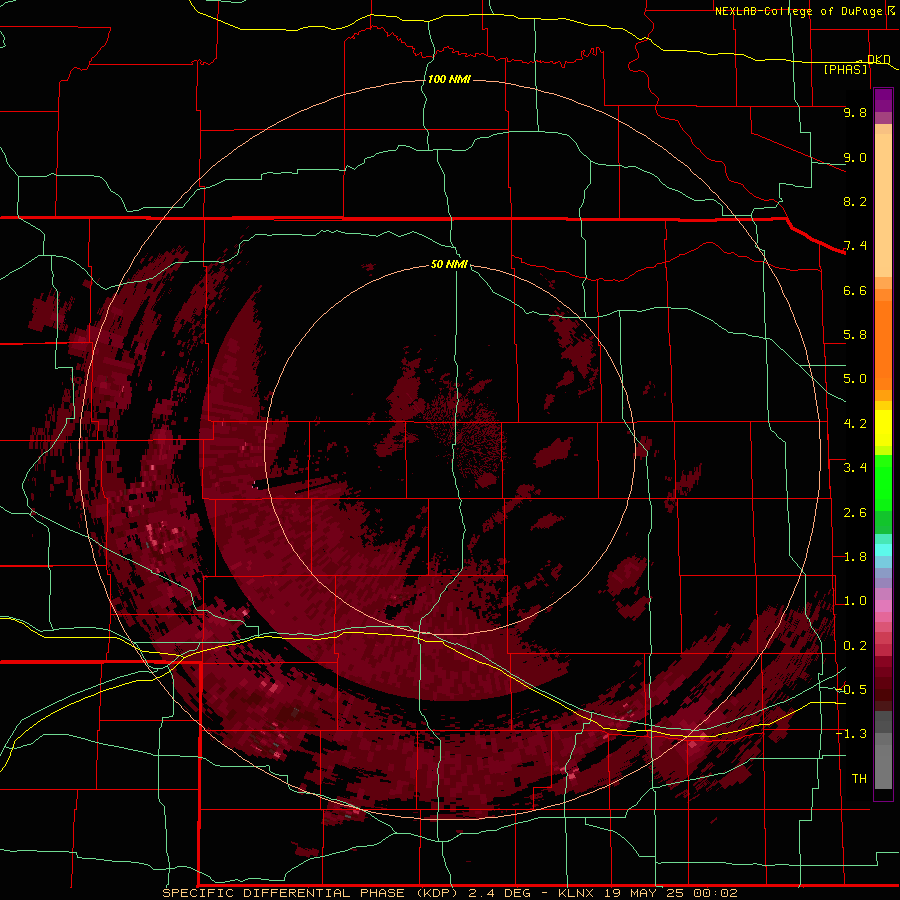The width and height of the screenshot is (900, 900).
Task: Click the TH threshold label
Action: pos(859,779)
